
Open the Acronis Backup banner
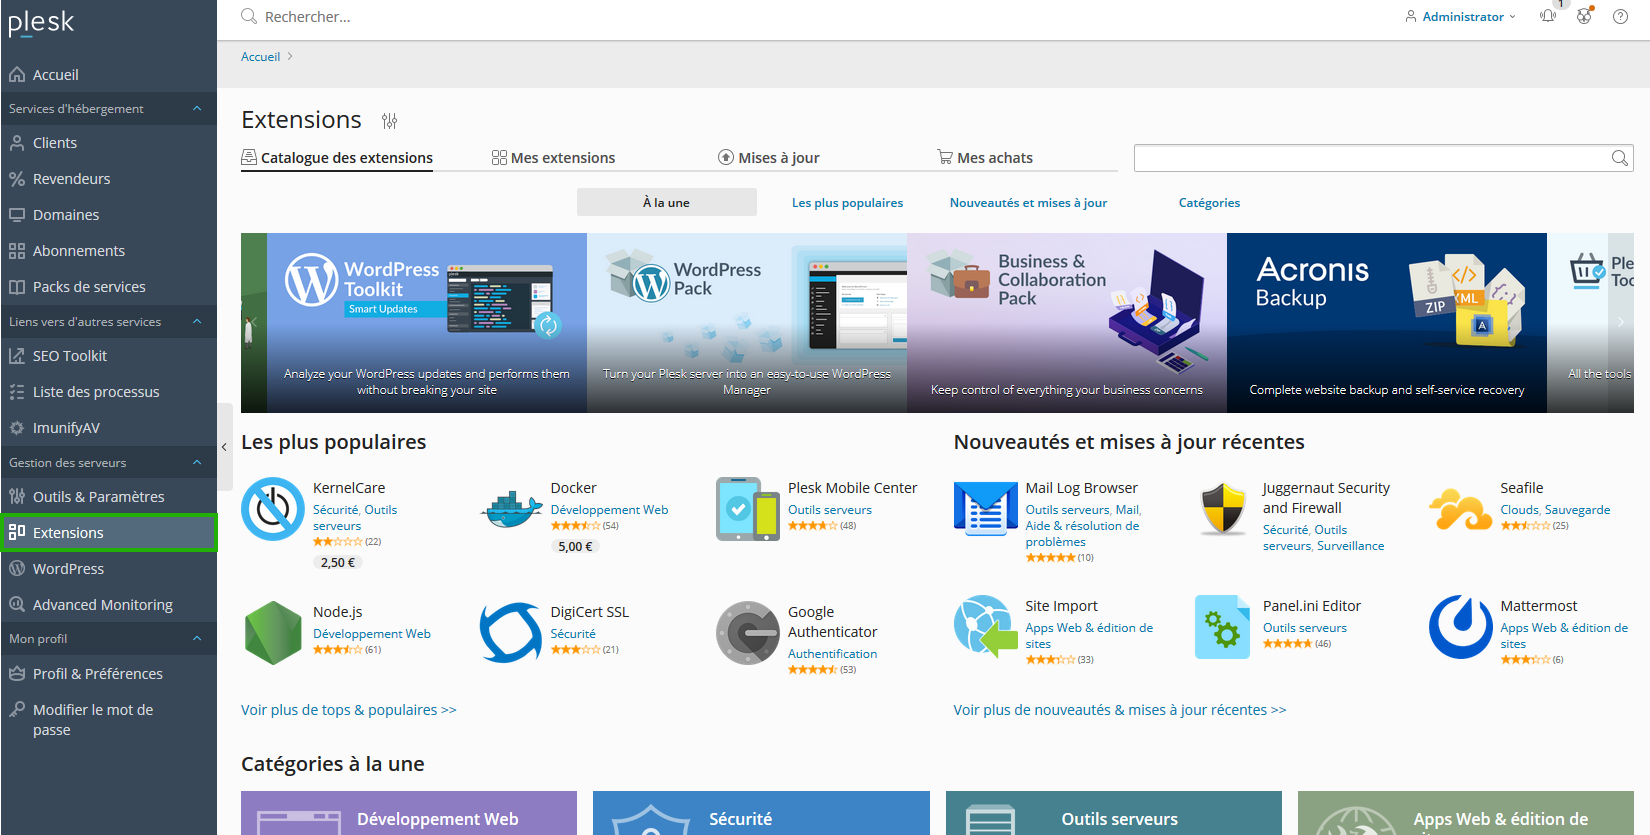coord(1387,323)
